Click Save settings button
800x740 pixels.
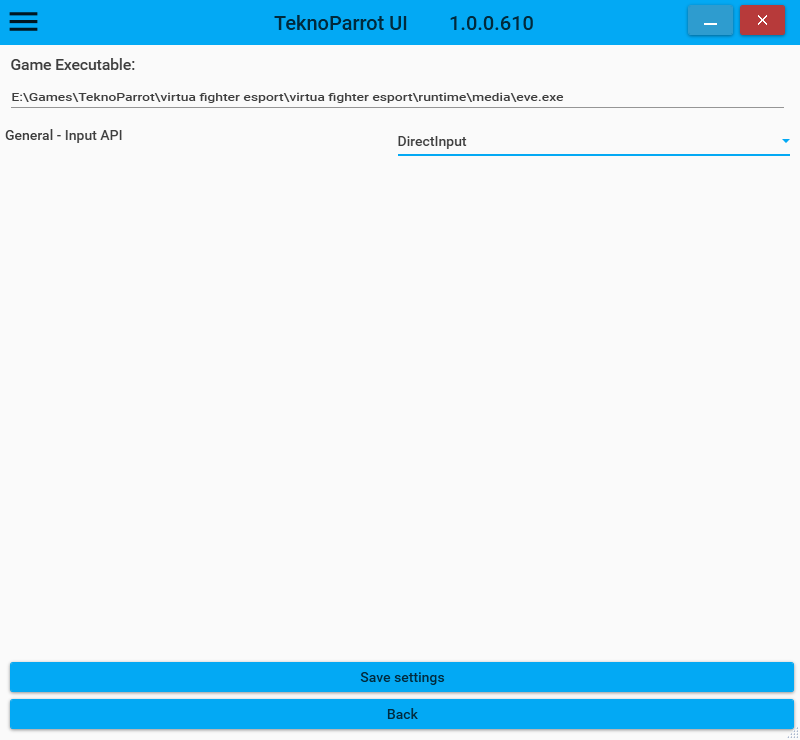[402, 677]
